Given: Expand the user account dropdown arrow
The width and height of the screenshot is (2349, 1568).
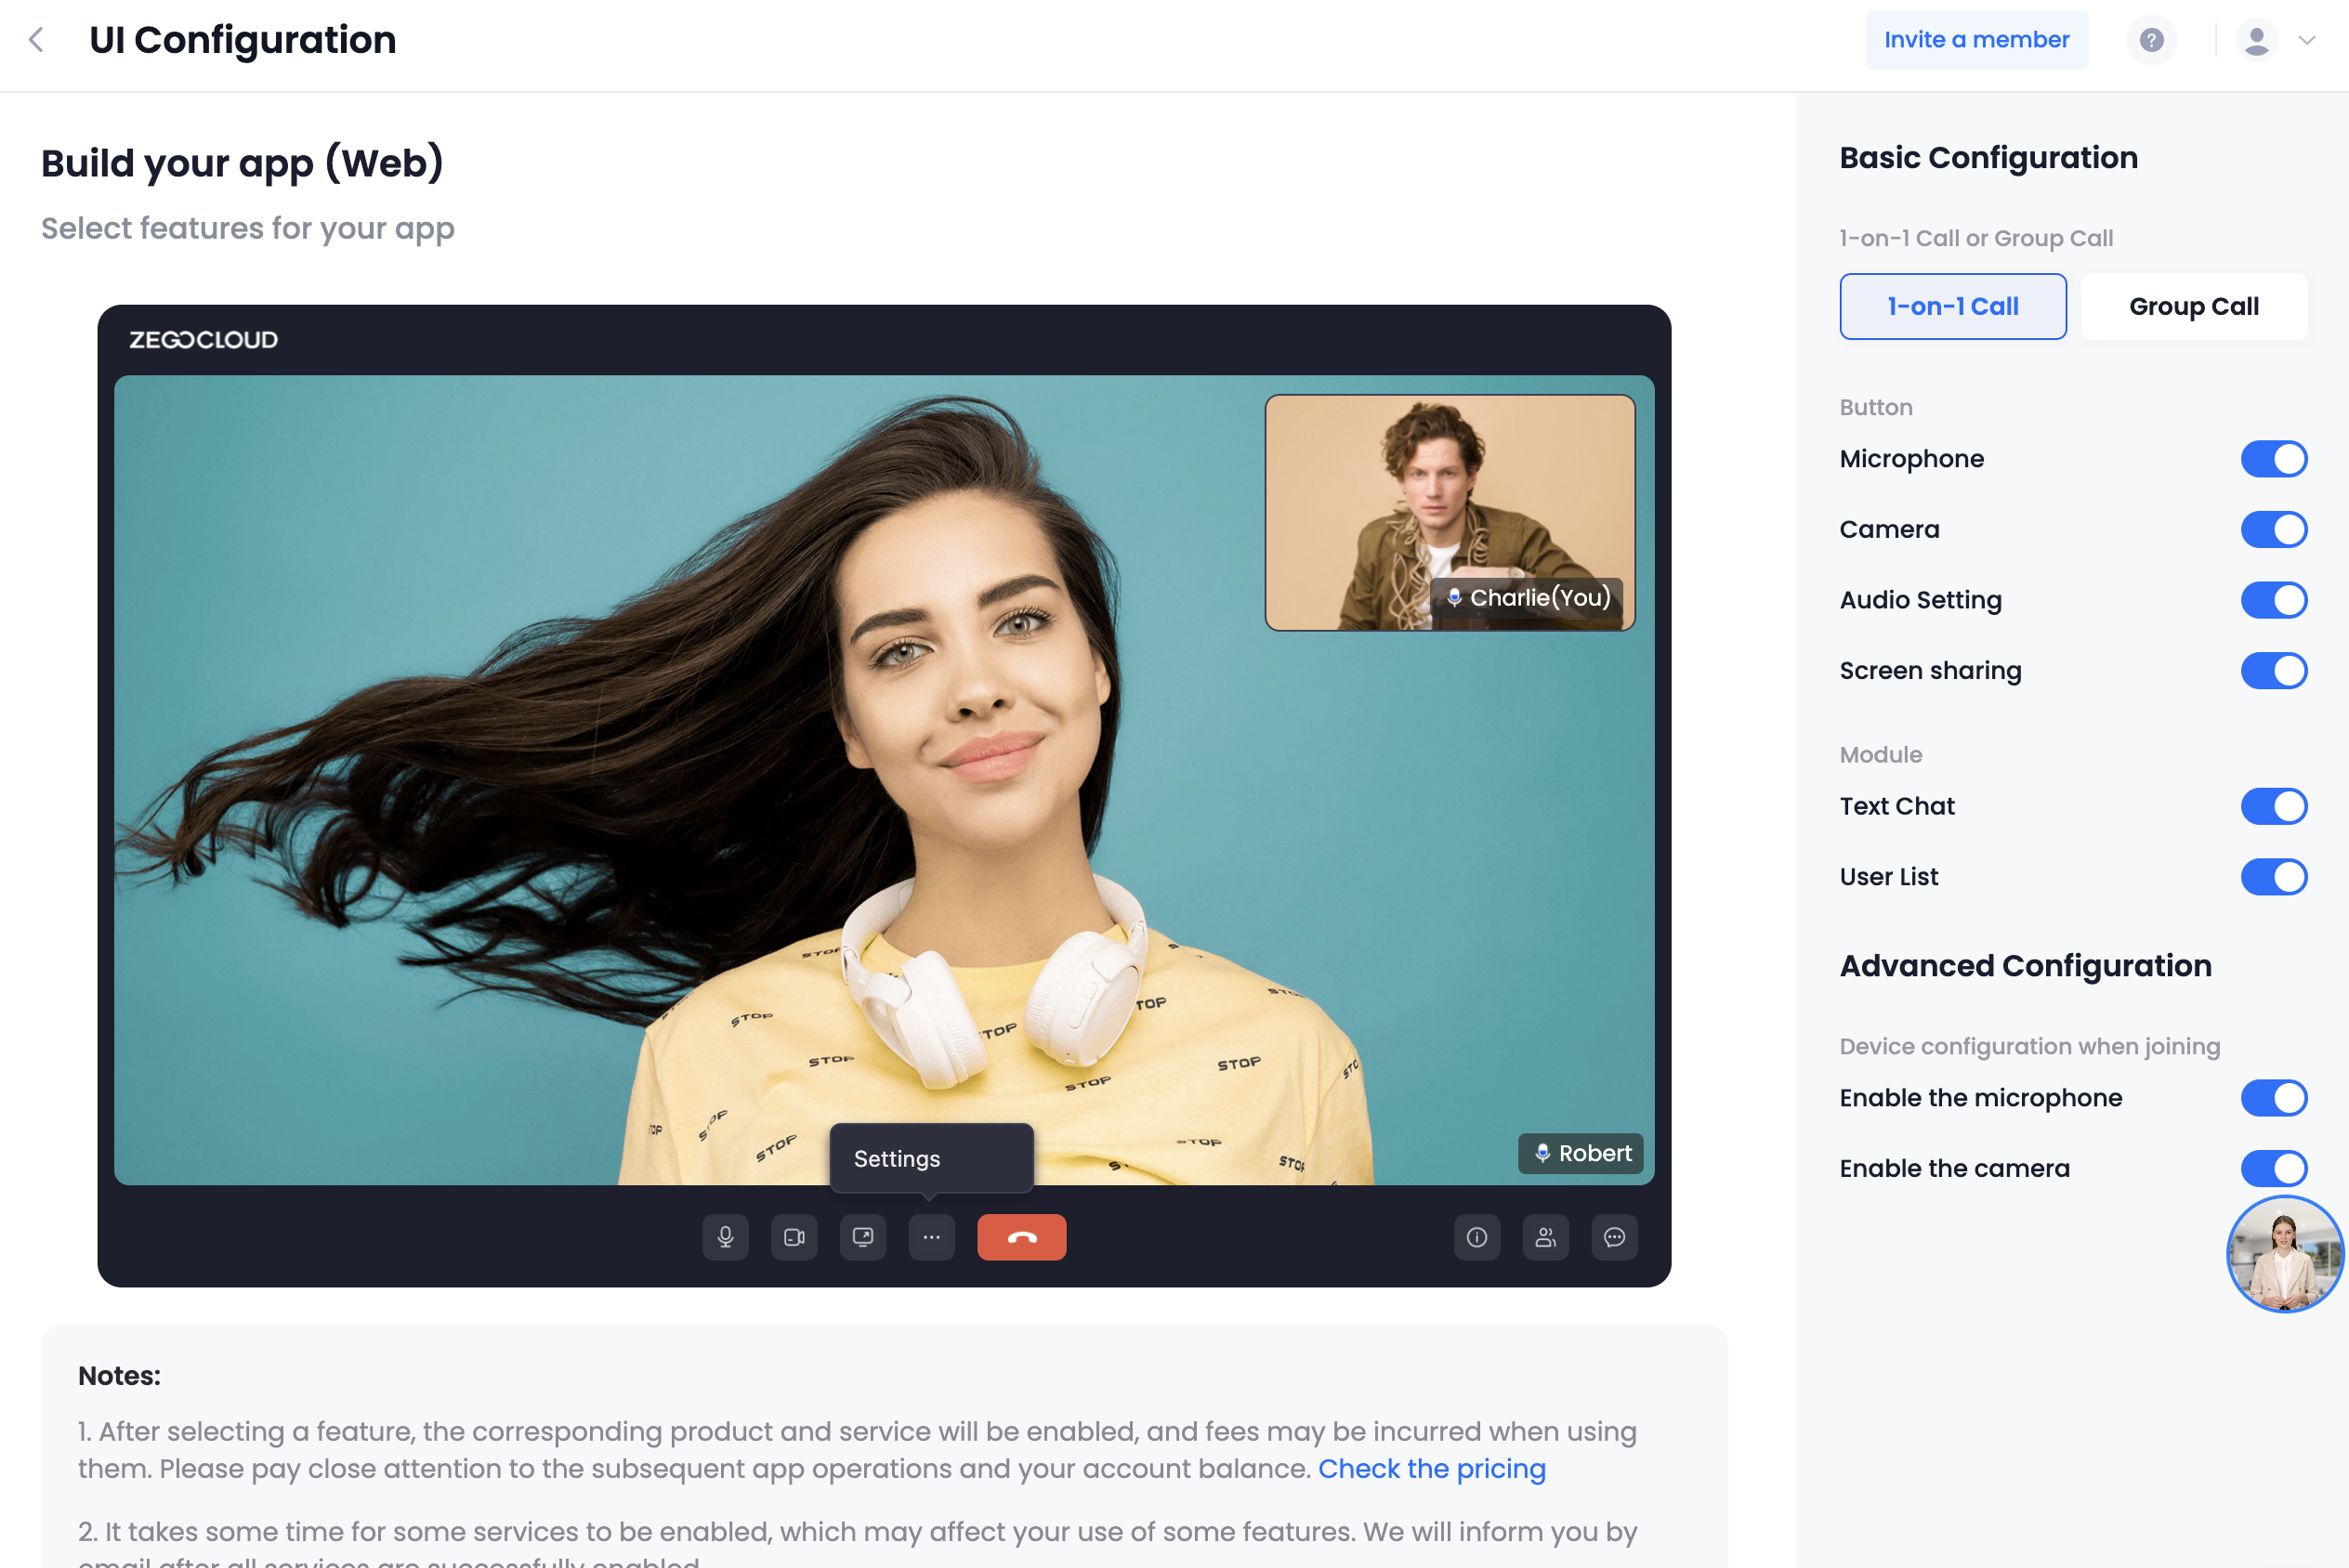Looking at the screenshot, I should pyautogui.click(x=2307, y=40).
